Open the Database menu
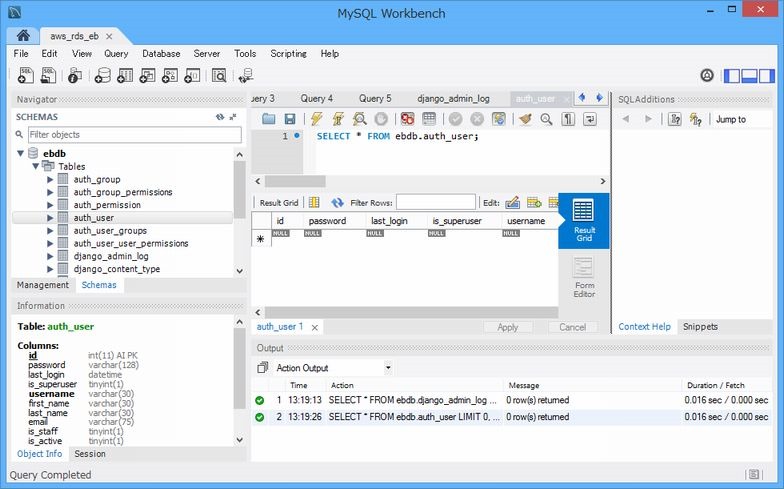 tap(161, 53)
